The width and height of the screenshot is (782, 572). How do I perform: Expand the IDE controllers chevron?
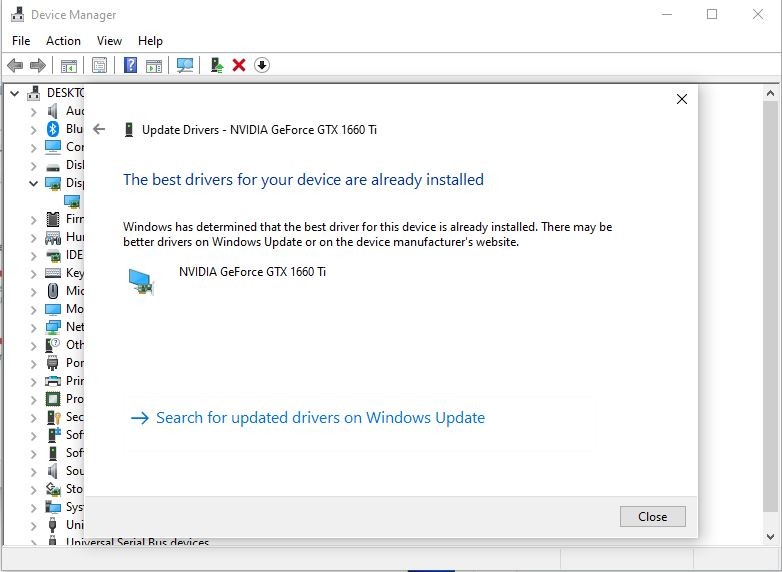(33, 256)
